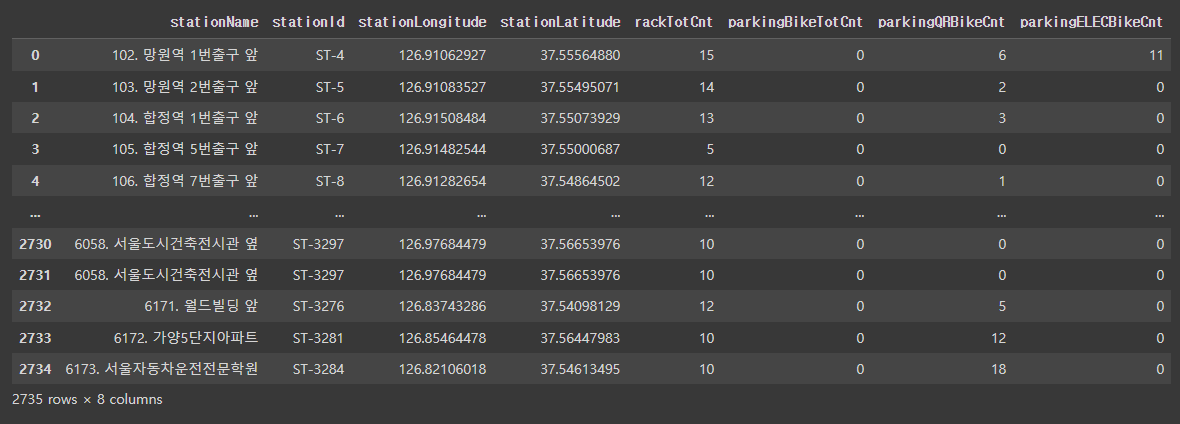This screenshot has width=1180, height=424.
Task: Click the row index label 0
Action: click(35, 55)
